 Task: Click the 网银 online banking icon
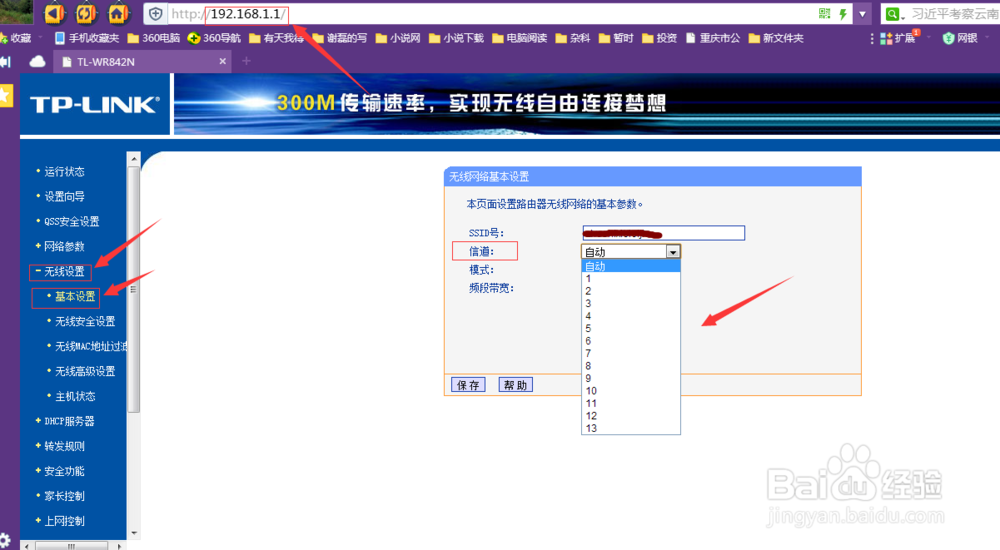(x=960, y=38)
